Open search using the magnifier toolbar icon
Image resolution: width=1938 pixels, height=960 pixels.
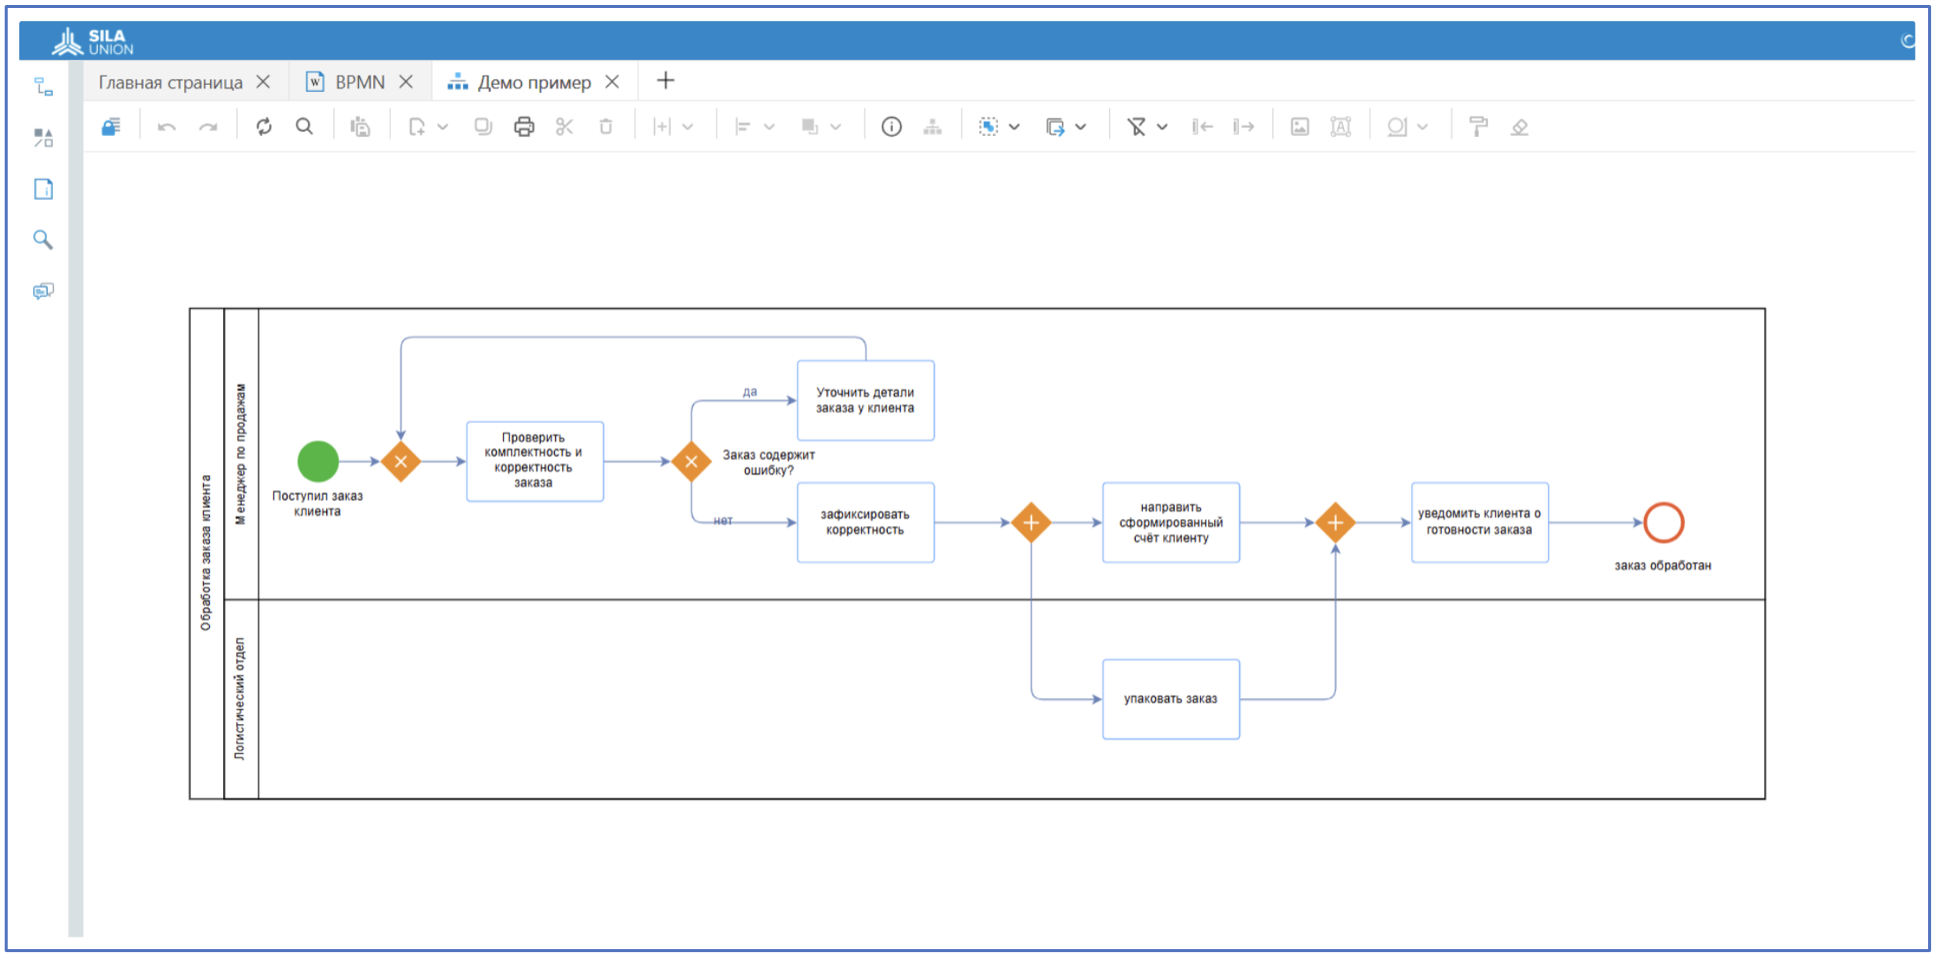(305, 126)
